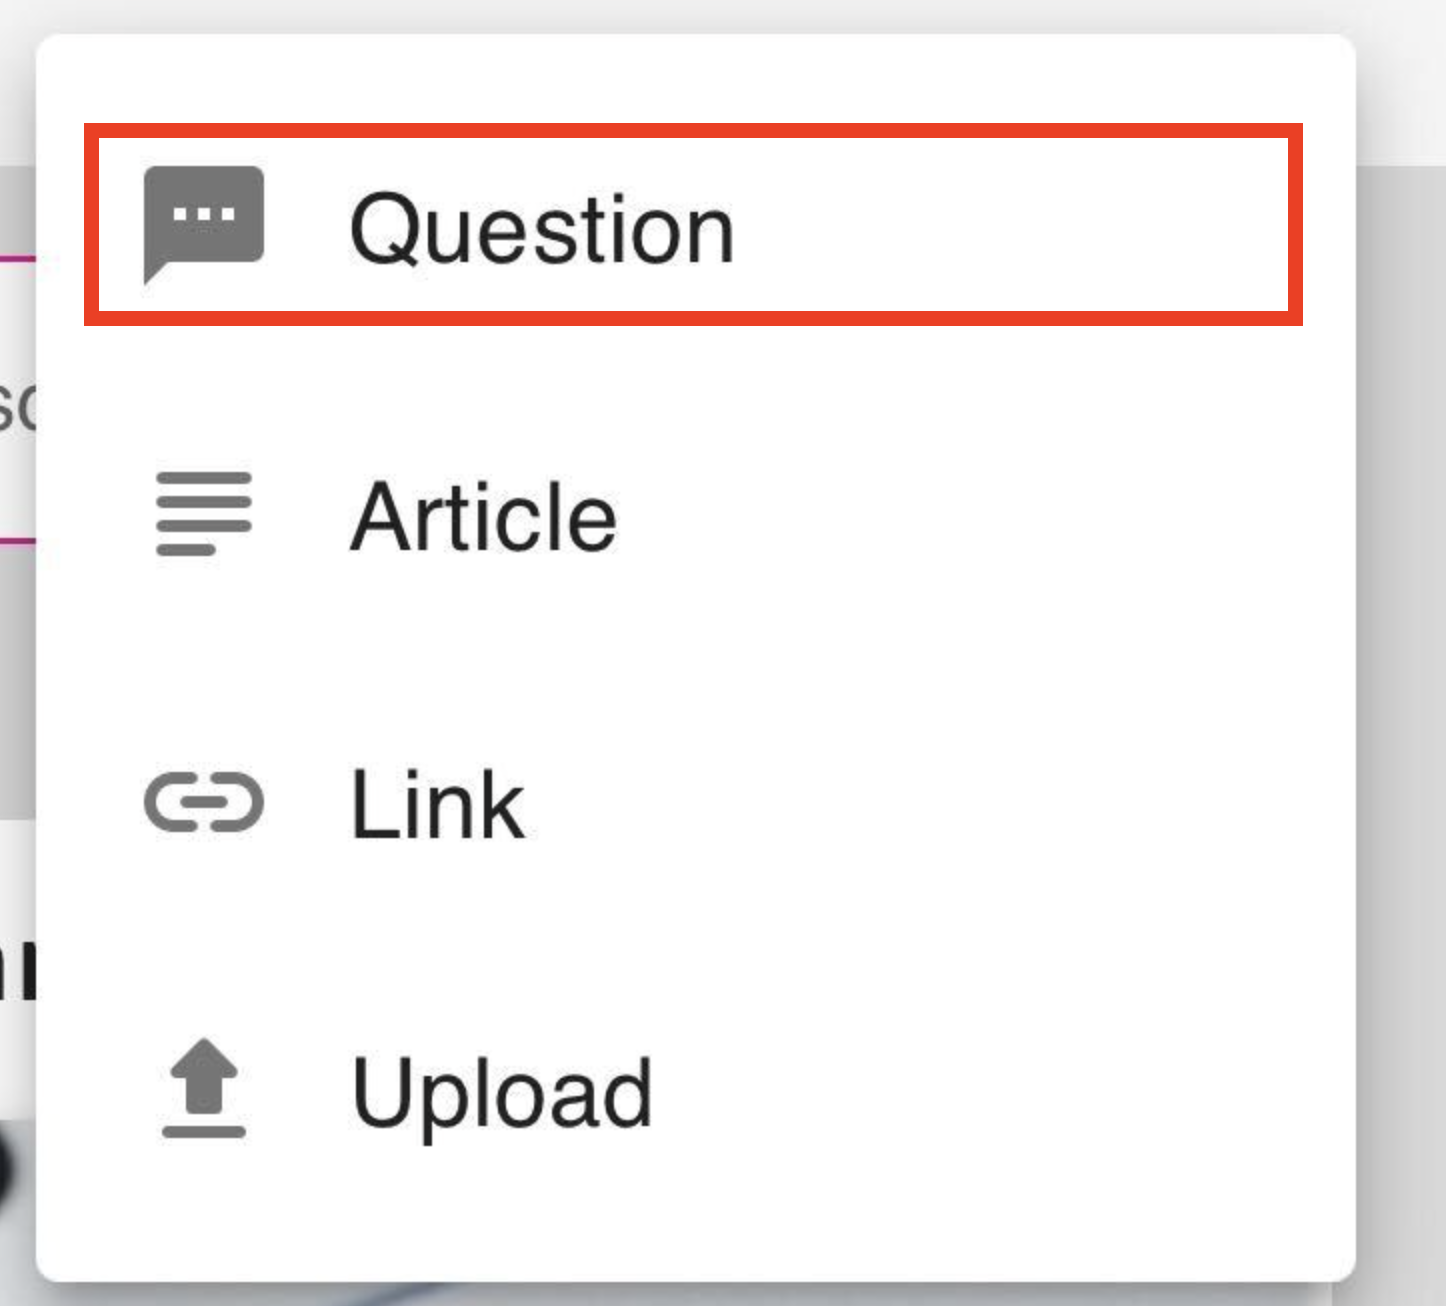Click the hyperlink icon next to Link
The image size is (1446, 1306).
(x=203, y=803)
